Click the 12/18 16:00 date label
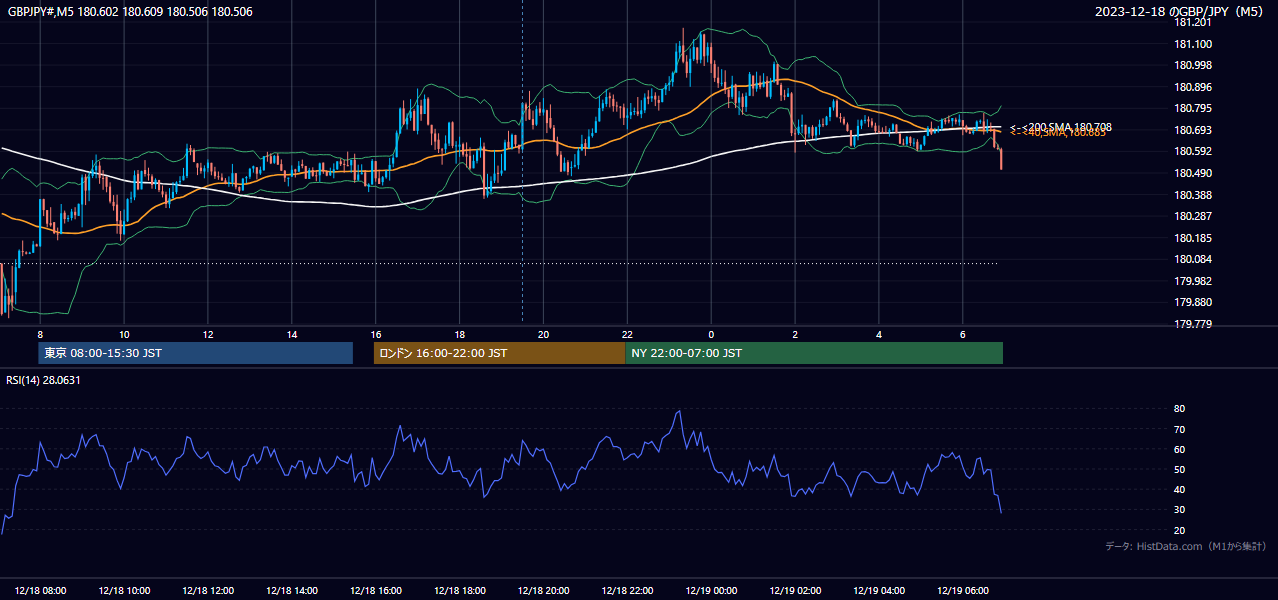Screen dimensions: 1278x600 (x=376, y=591)
